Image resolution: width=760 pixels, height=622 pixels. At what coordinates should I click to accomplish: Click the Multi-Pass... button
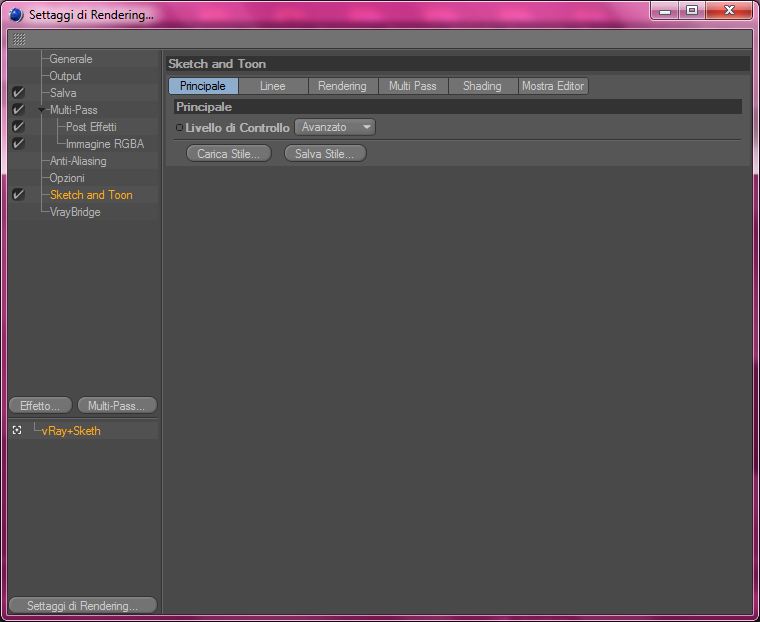(x=117, y=406)
